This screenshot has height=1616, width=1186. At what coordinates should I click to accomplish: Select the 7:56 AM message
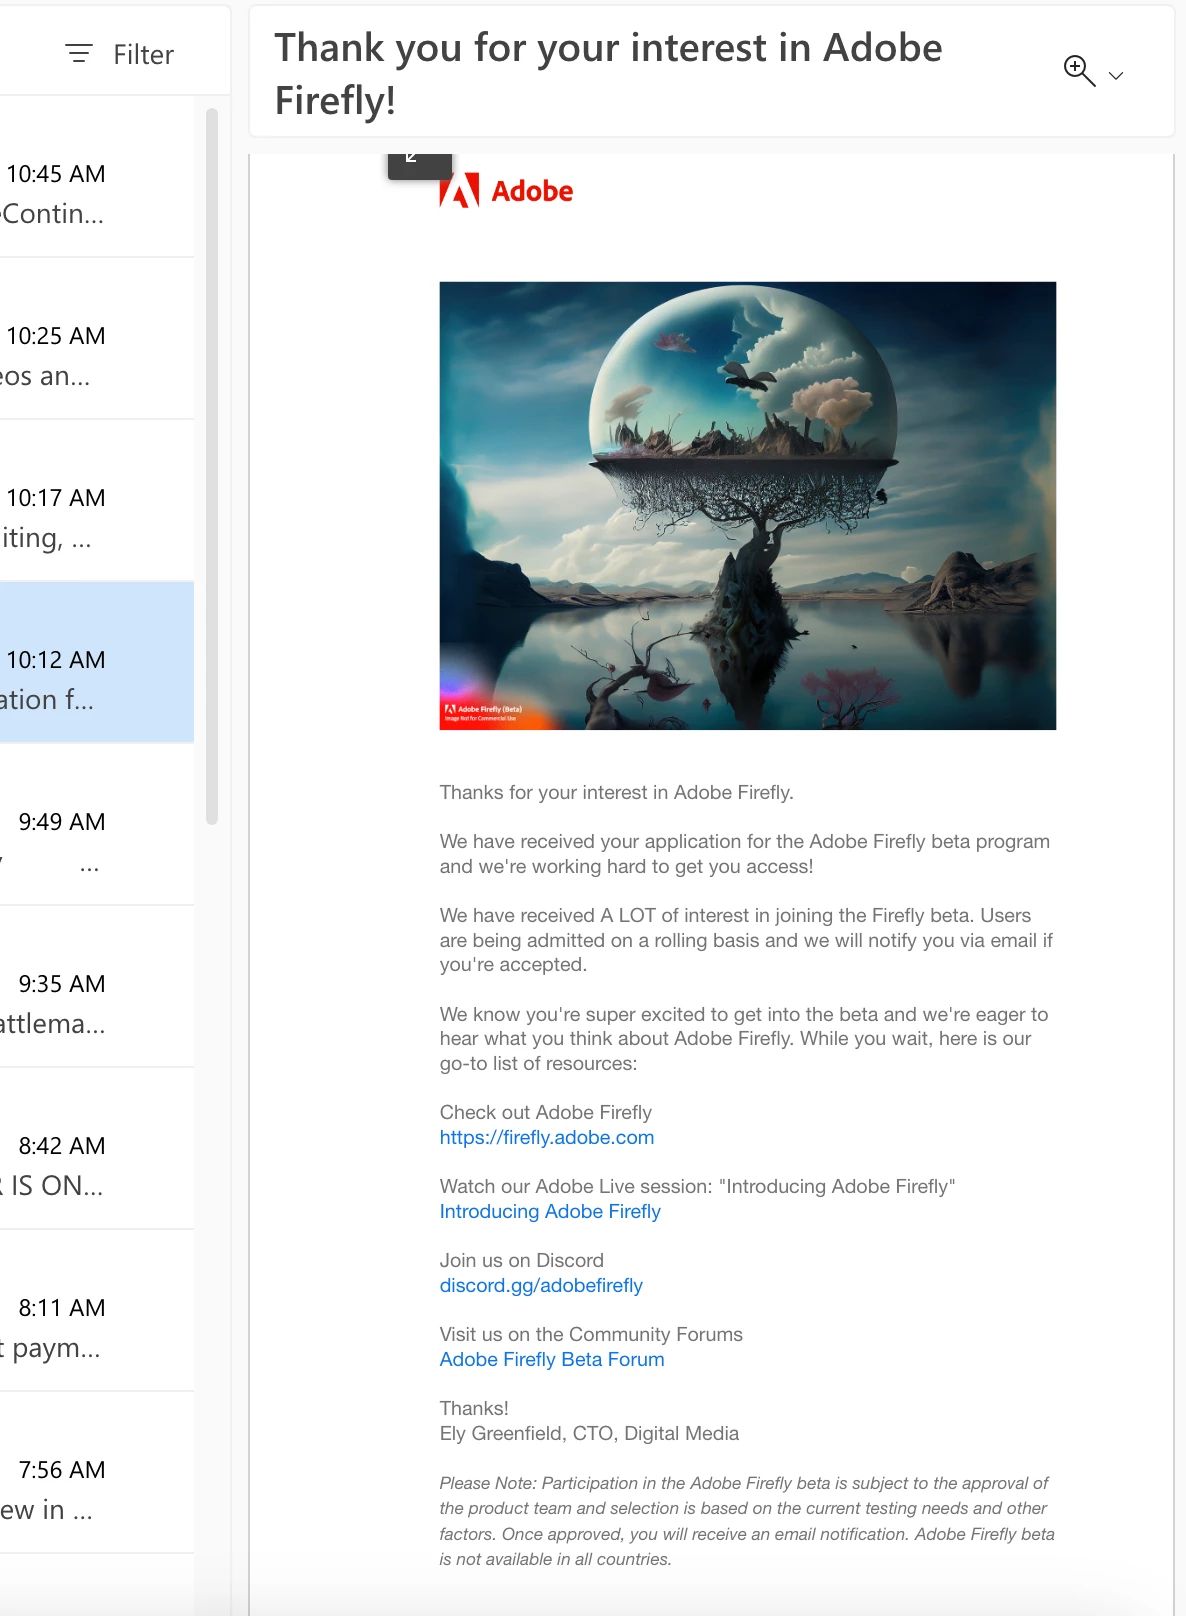point(97,1473)
